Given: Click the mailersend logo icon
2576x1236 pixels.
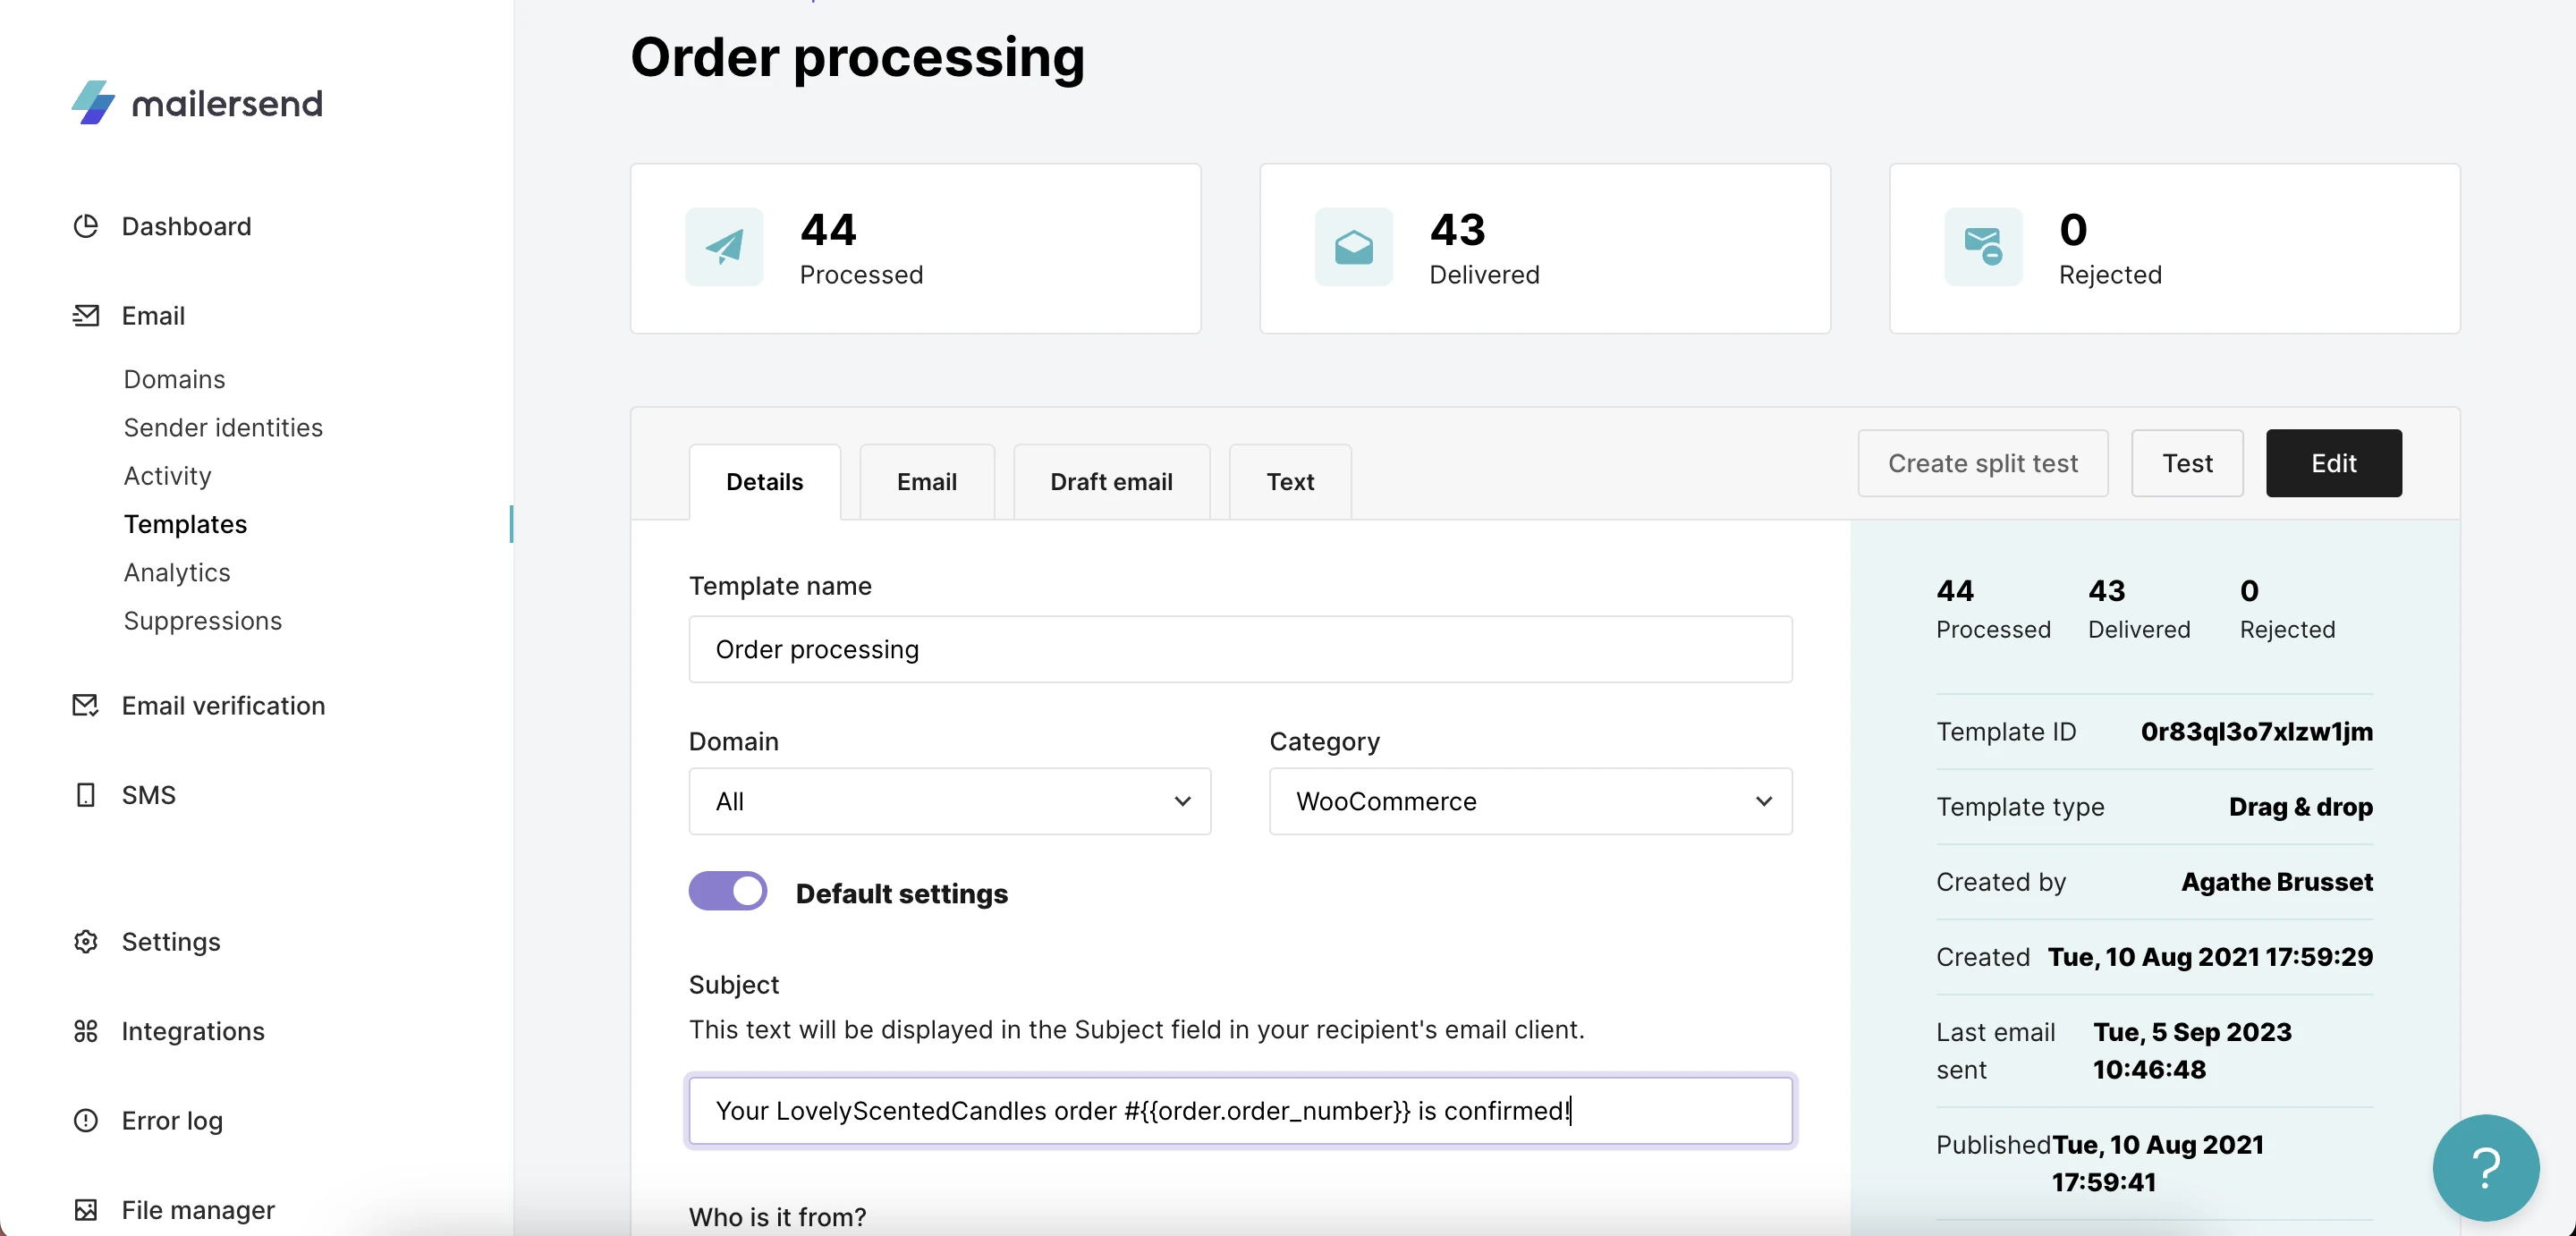Looking at the screenshot, I should 93,103.
